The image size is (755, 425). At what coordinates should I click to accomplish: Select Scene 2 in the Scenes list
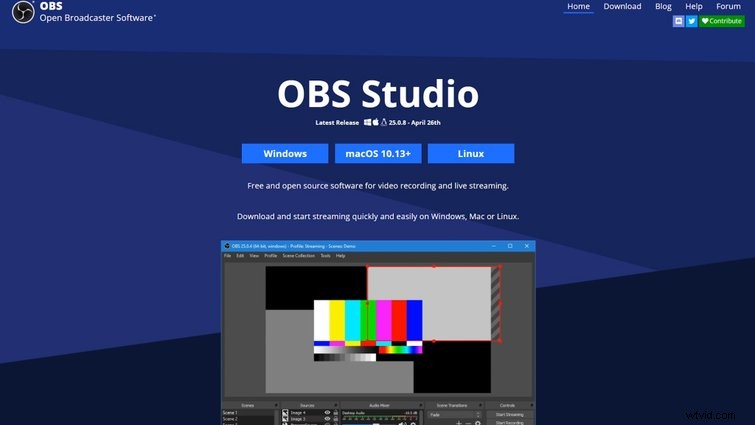click(248, 419)
